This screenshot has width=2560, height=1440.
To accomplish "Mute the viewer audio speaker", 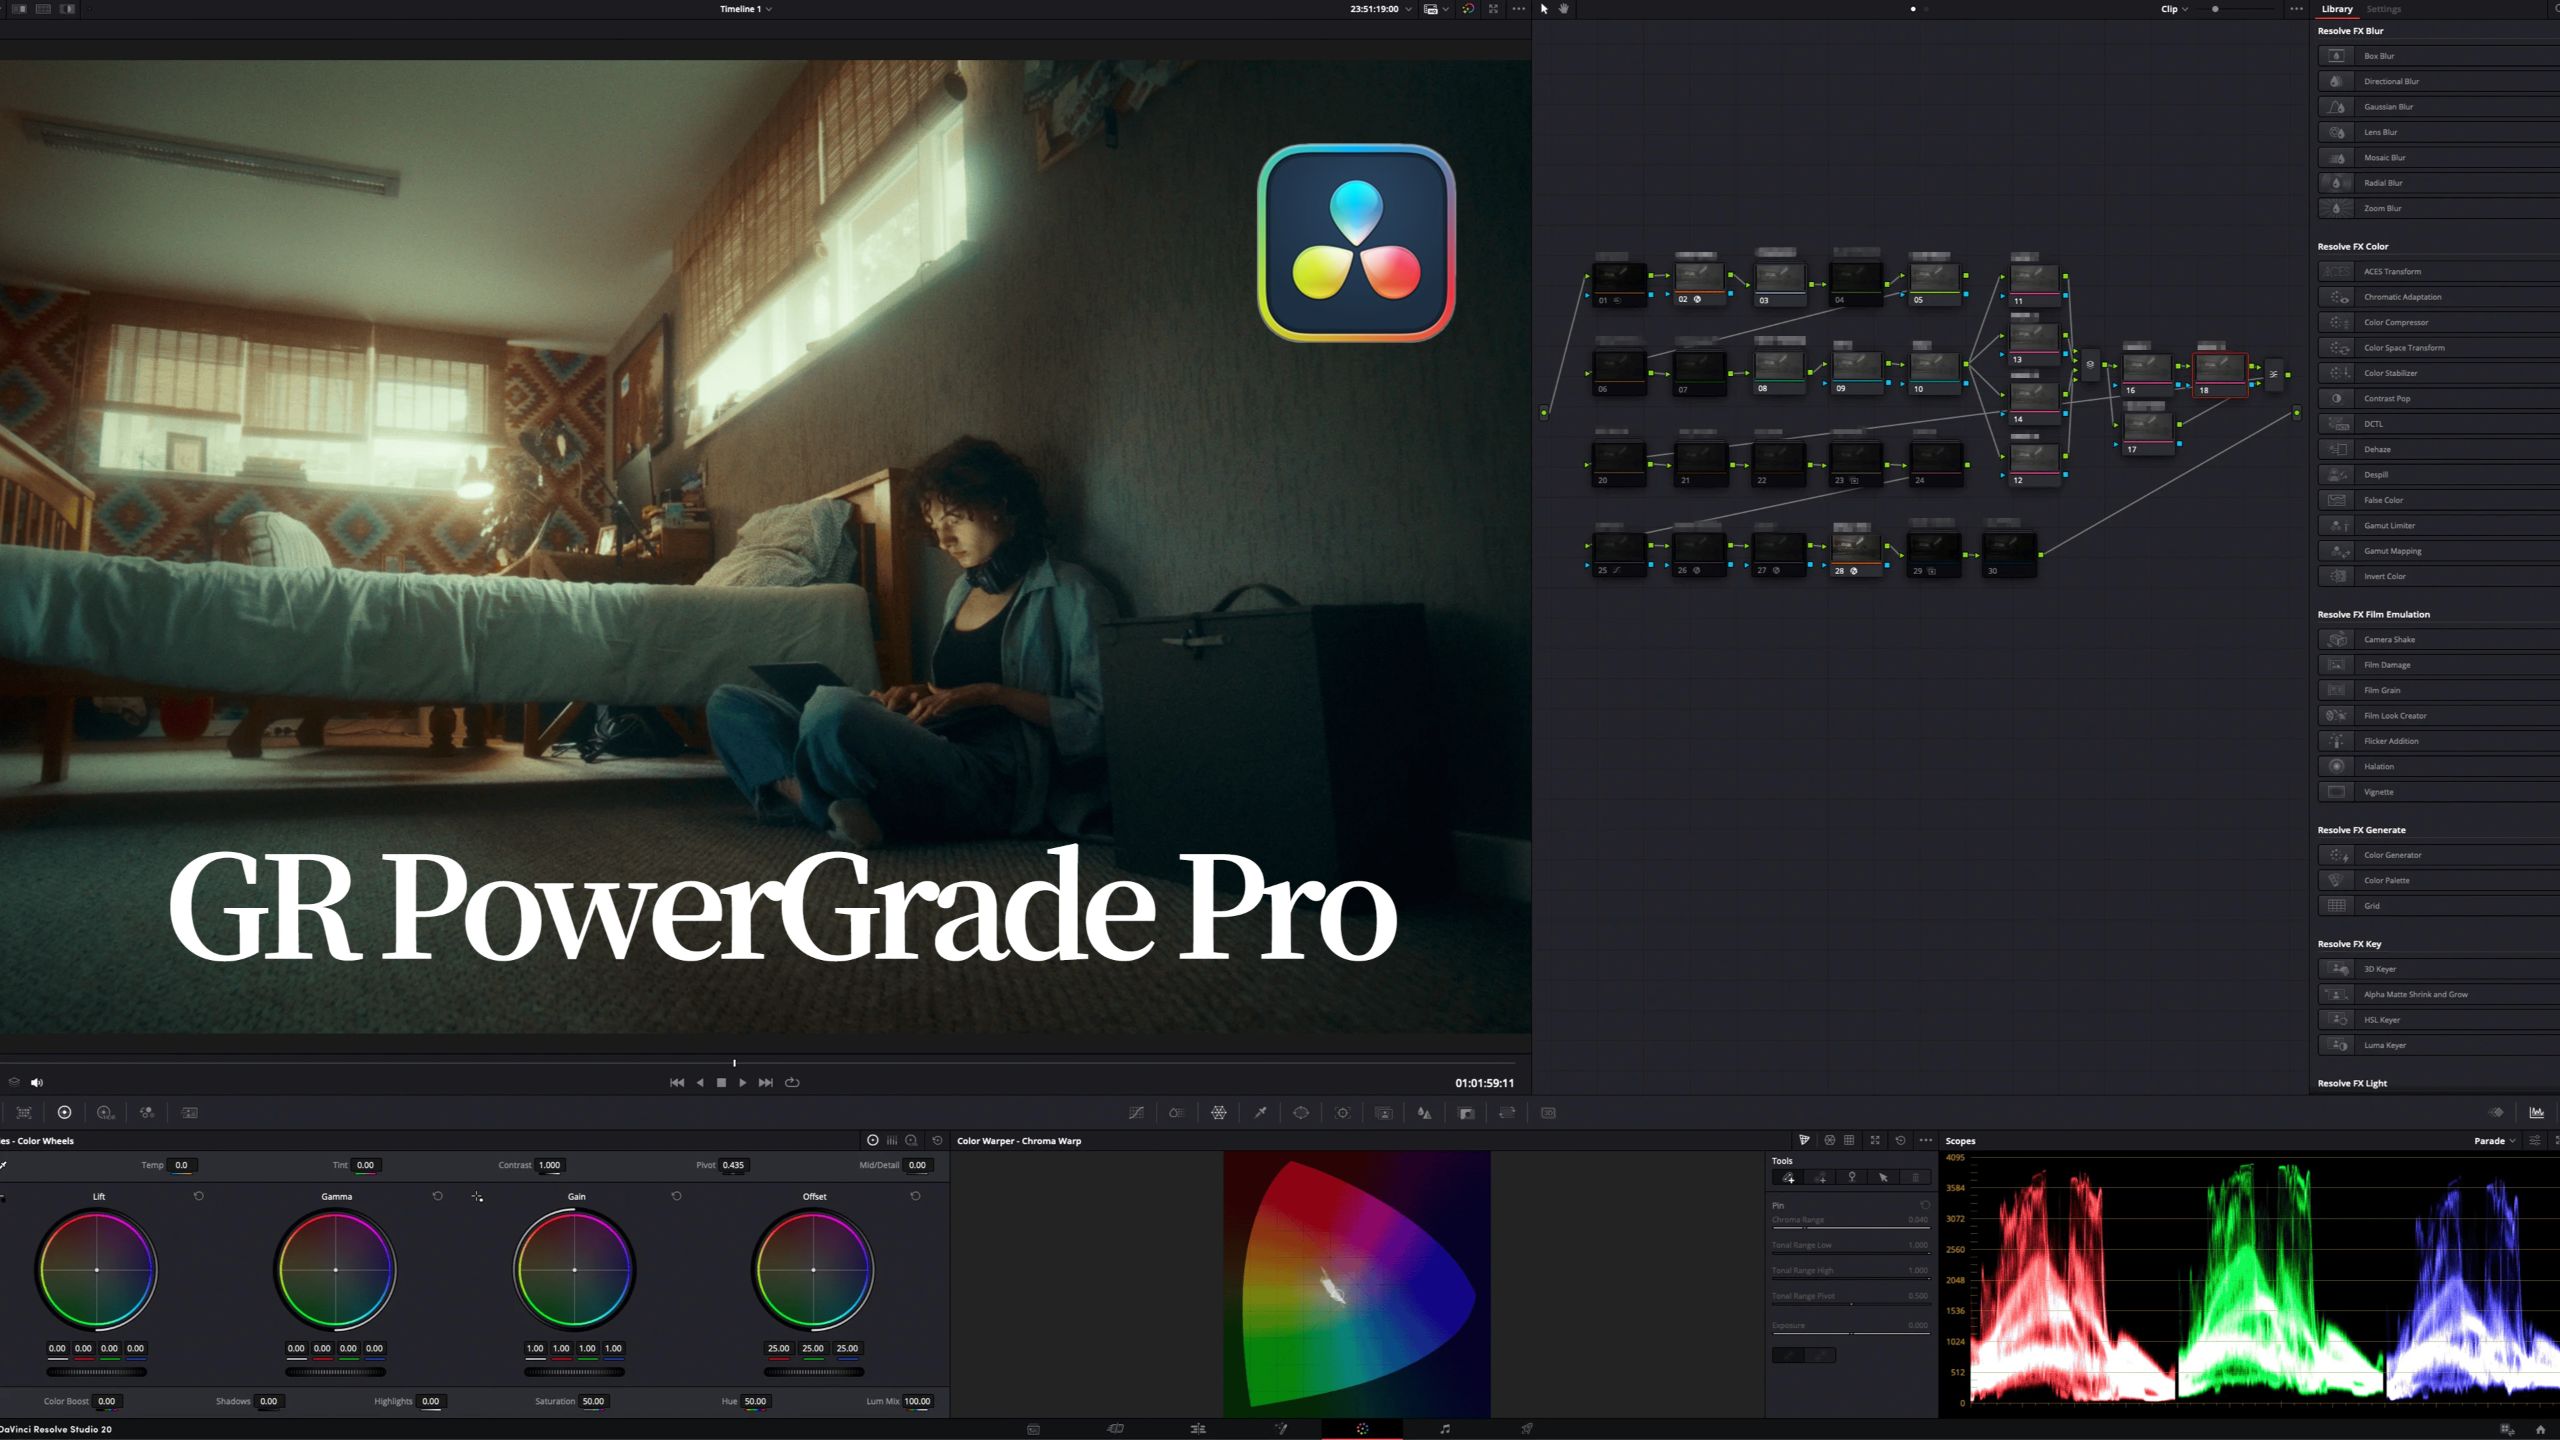I will coord(37,1082).
